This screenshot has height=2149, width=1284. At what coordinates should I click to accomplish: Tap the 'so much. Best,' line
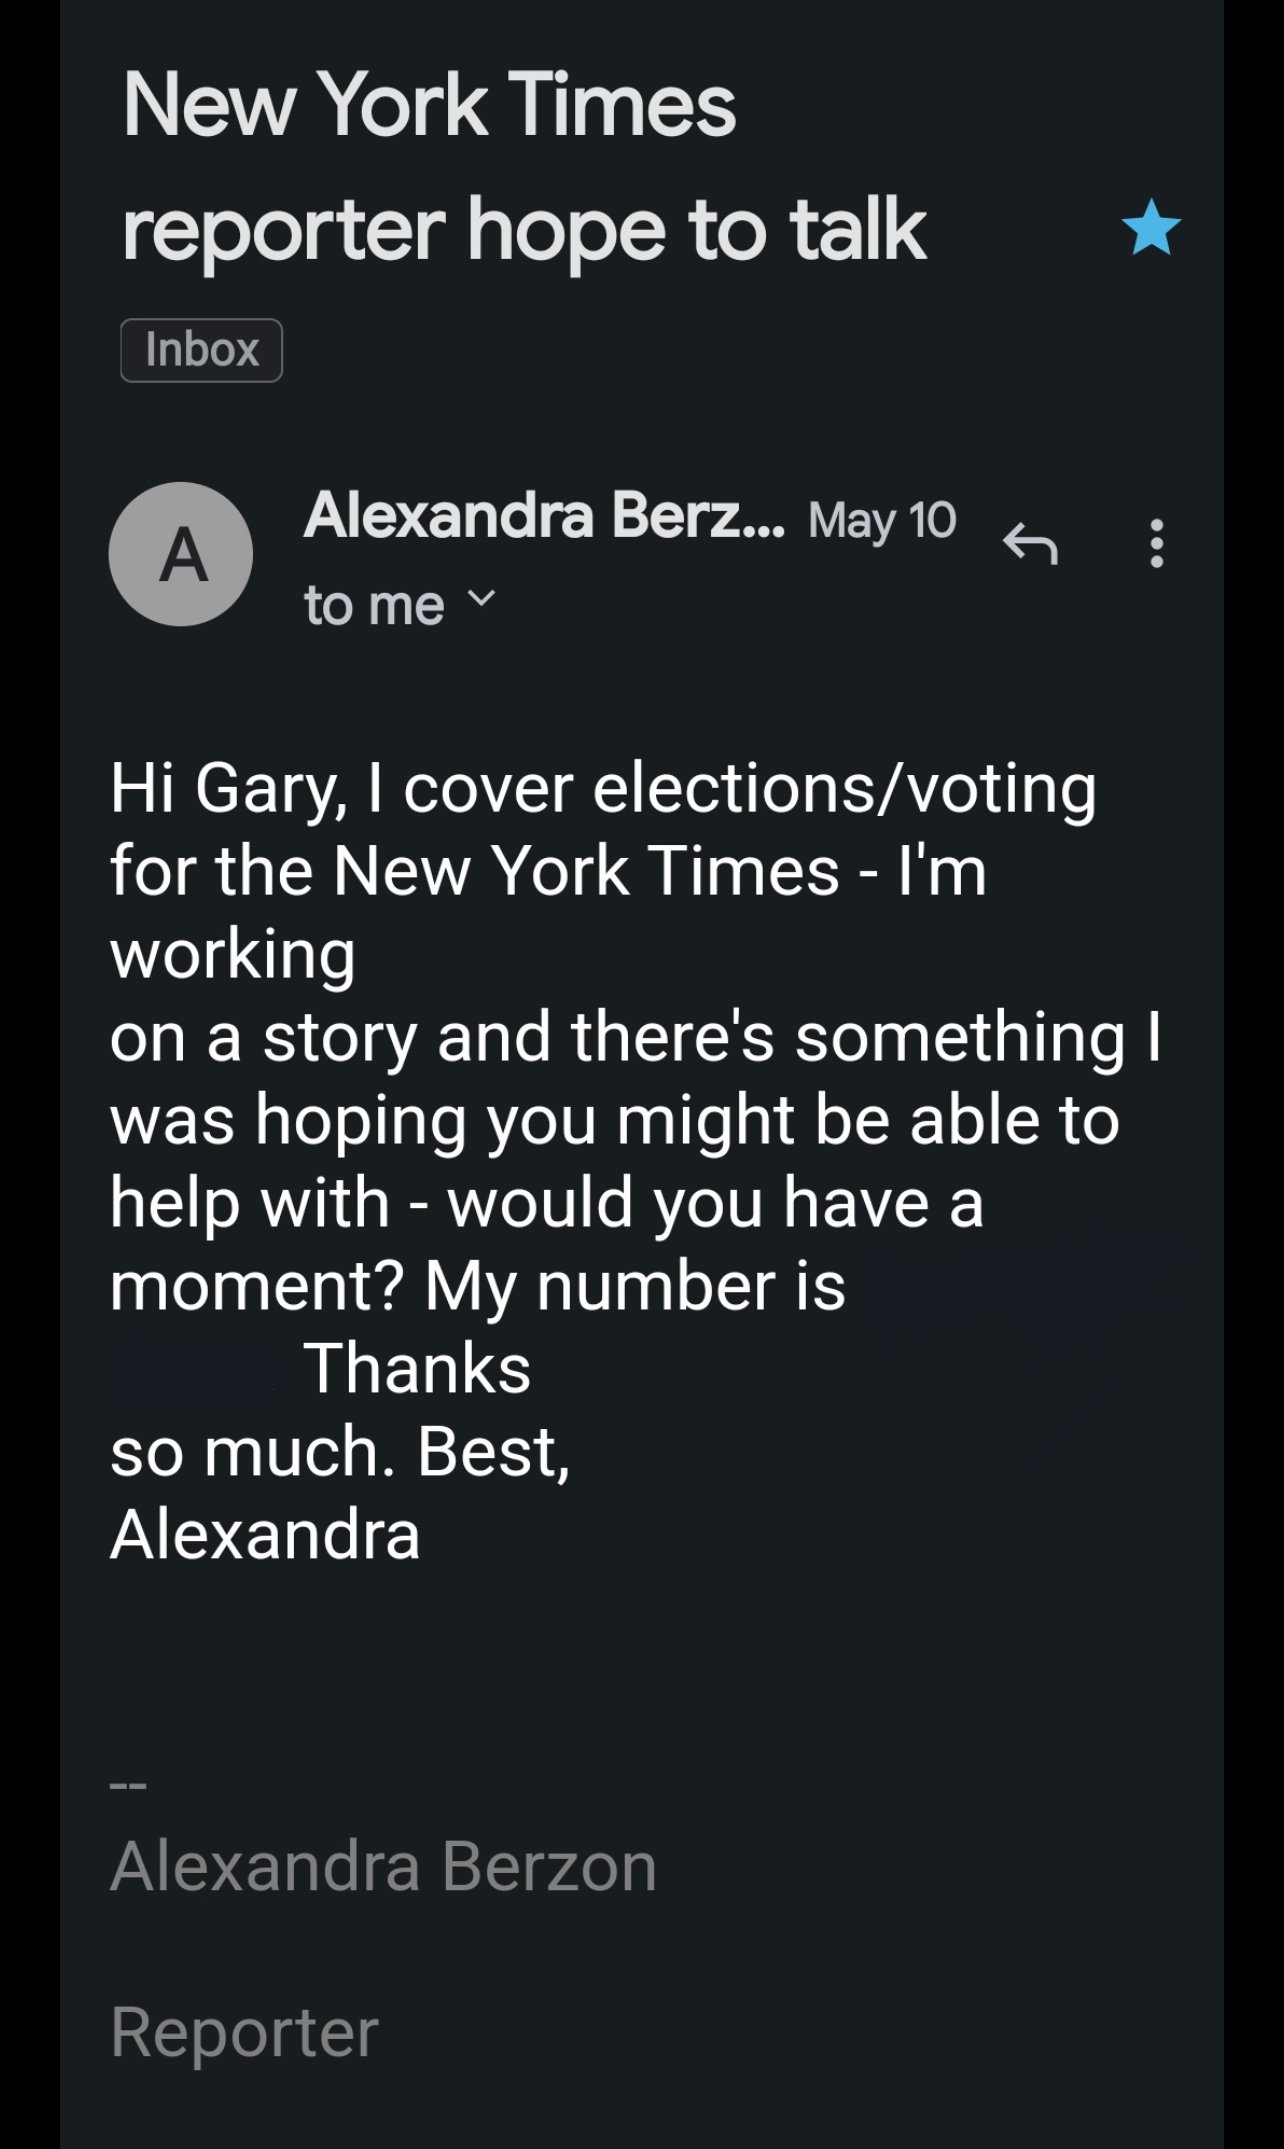340,1452
